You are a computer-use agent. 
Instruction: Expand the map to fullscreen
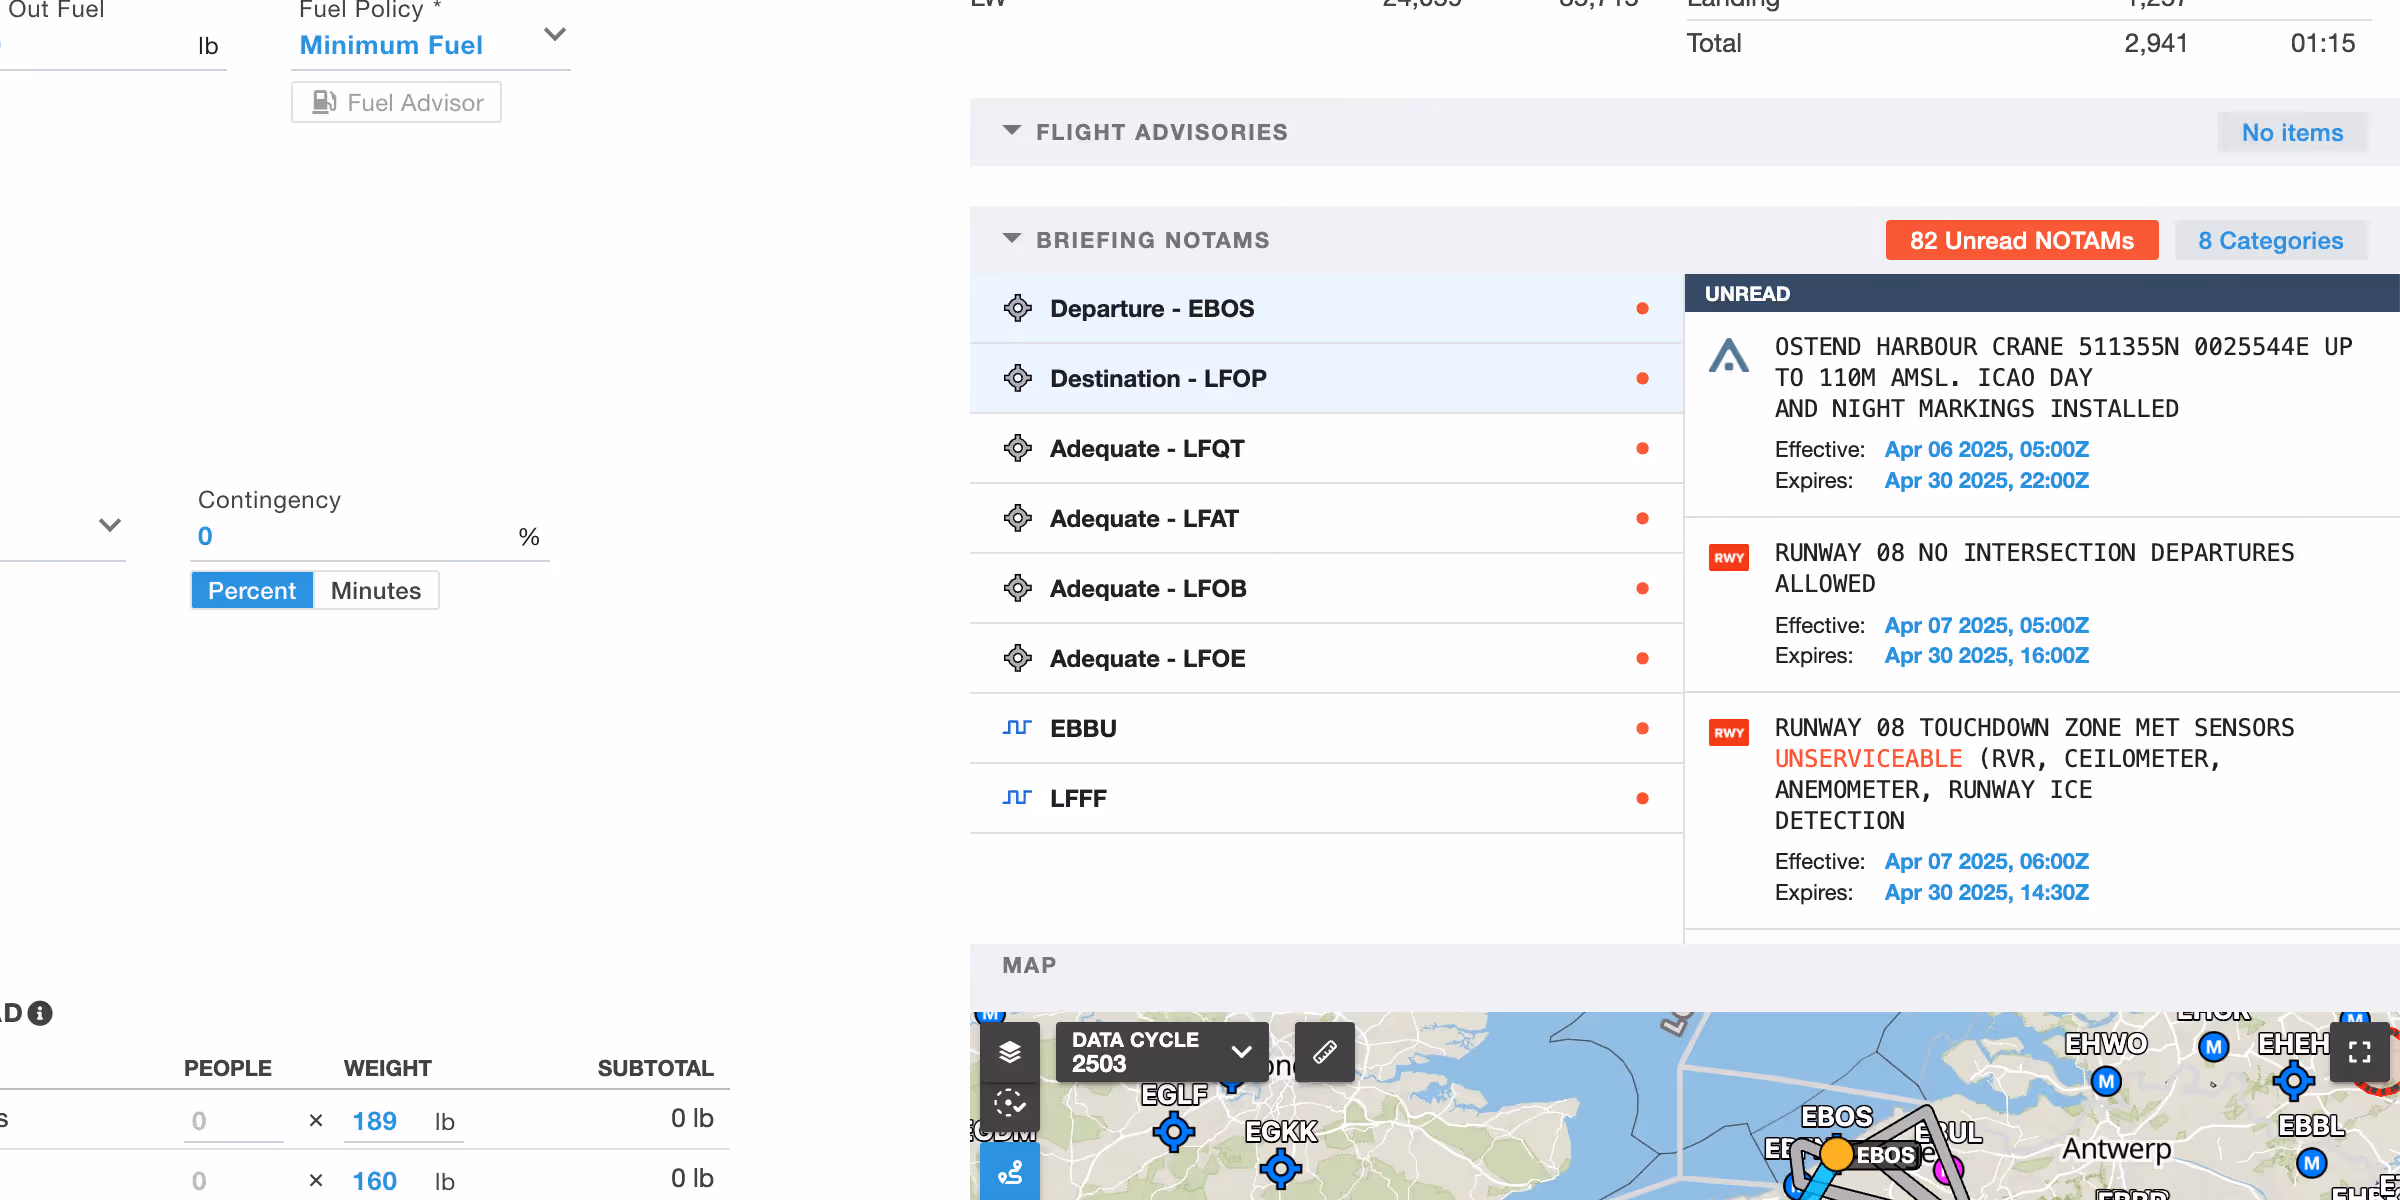tap(2359, 1051)
